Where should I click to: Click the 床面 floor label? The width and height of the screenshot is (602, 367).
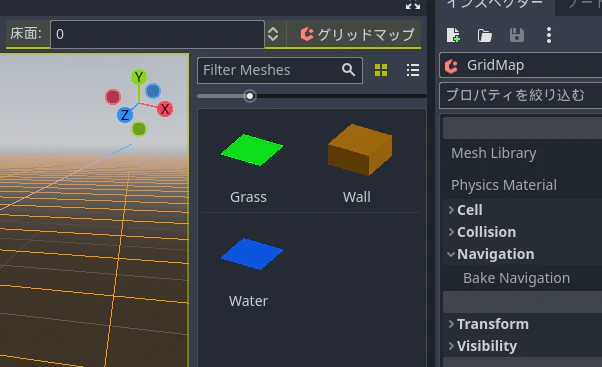click(26, 34)
